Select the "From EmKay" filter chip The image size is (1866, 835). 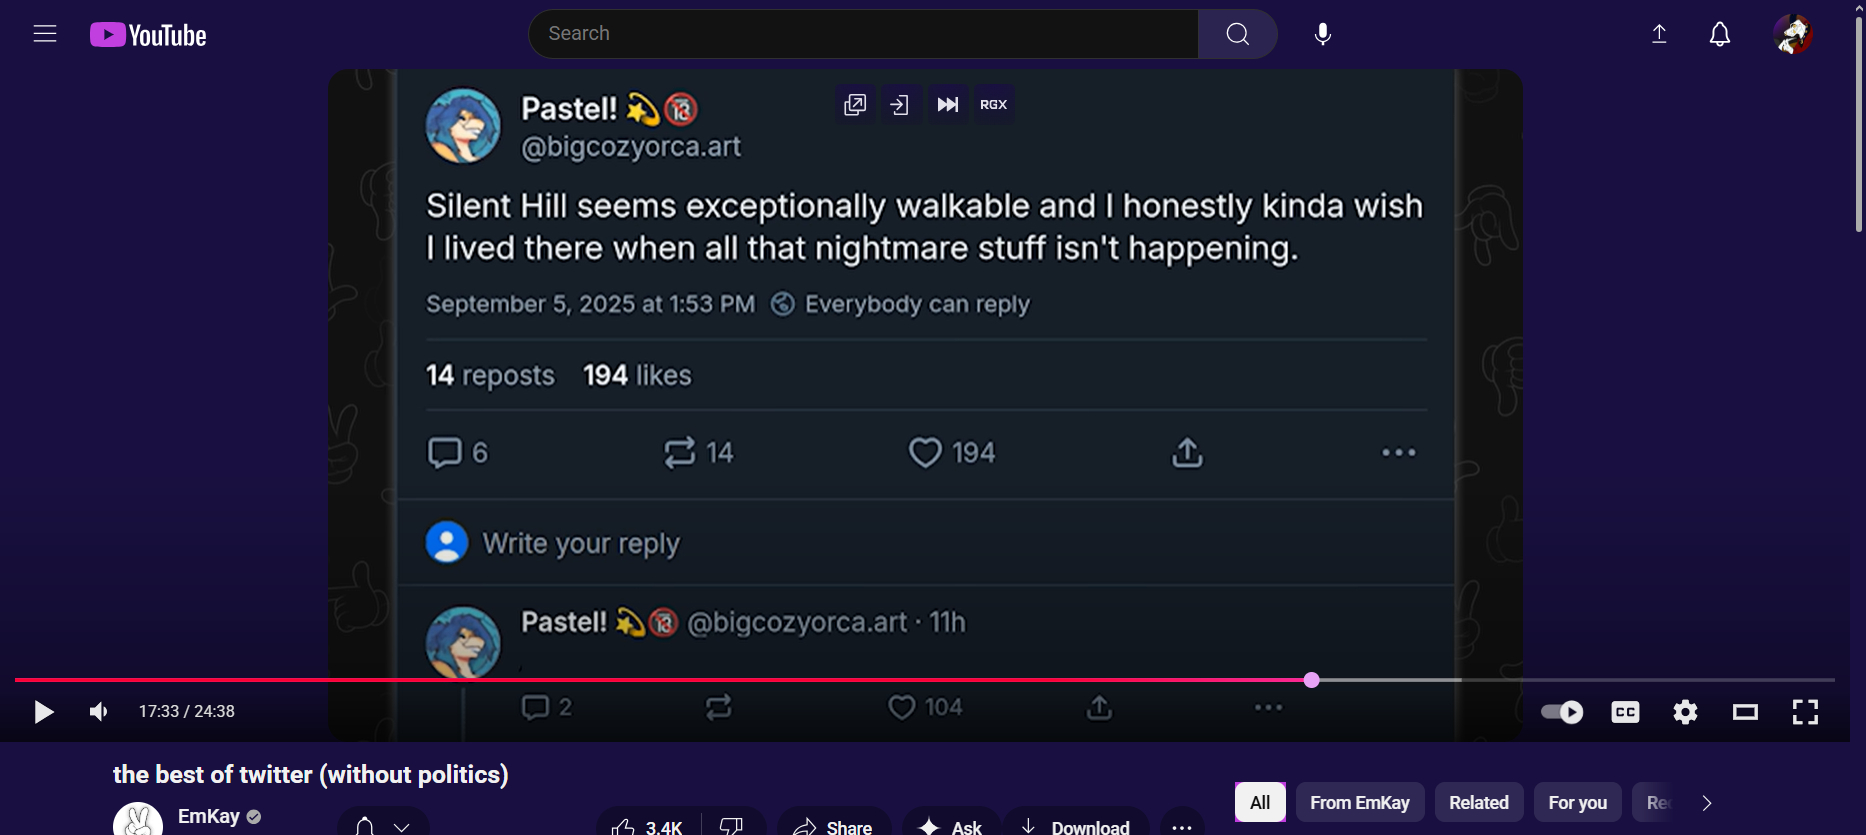click(1359, 803)
